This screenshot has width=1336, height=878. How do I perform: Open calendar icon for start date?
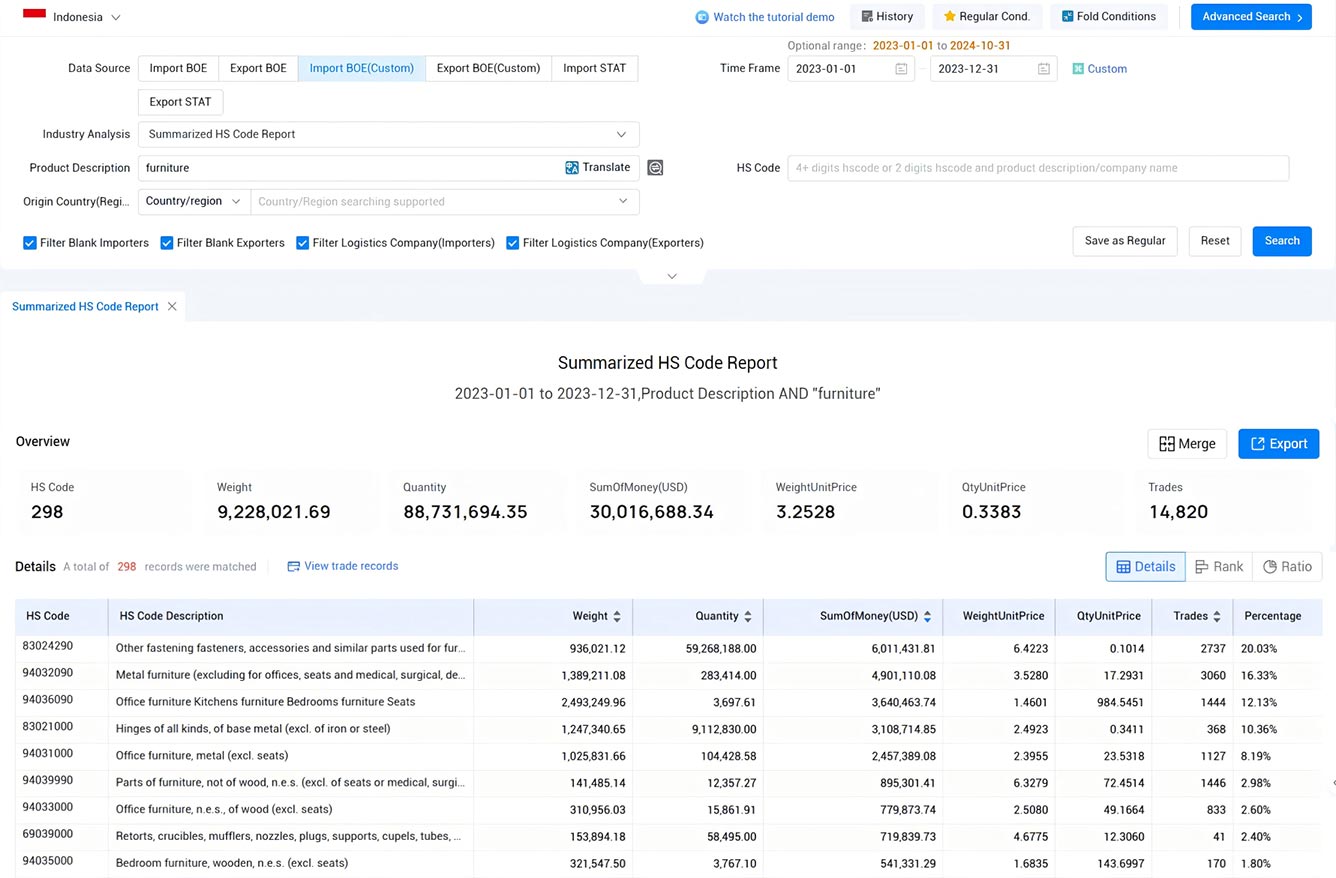pyautogui.click(x=901, y=69)
